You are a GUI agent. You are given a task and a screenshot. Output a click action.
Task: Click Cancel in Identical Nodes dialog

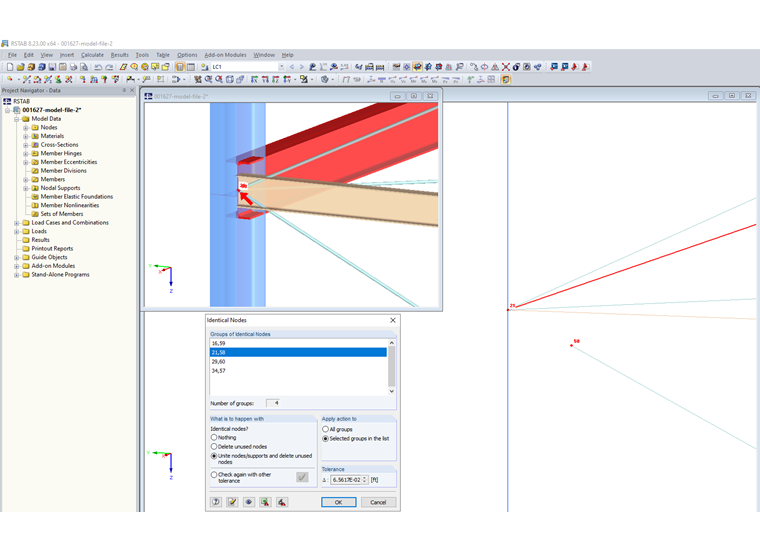[x=378, y=502]
